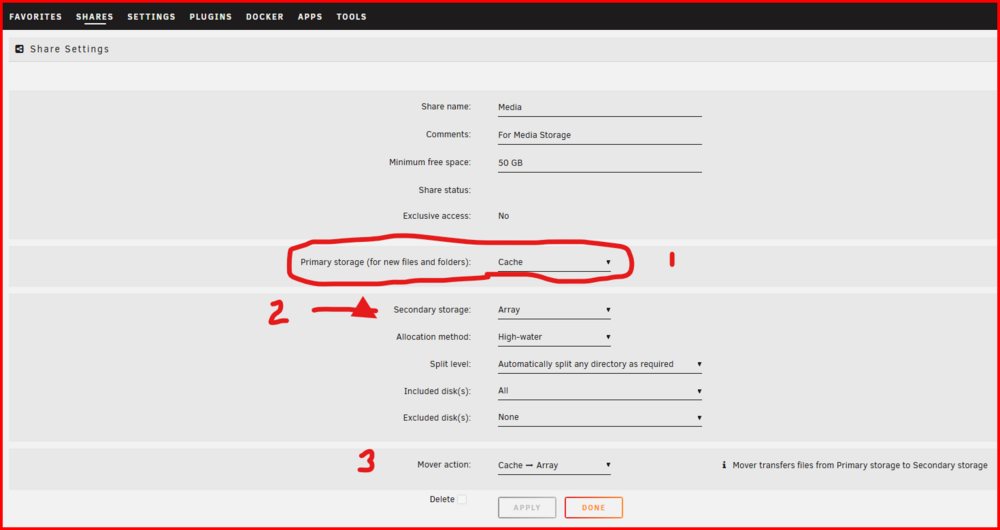Image resolution: width=1000 pixels, height=530 pixels.
Task: Click the Comments label
Action: (448, 135)
